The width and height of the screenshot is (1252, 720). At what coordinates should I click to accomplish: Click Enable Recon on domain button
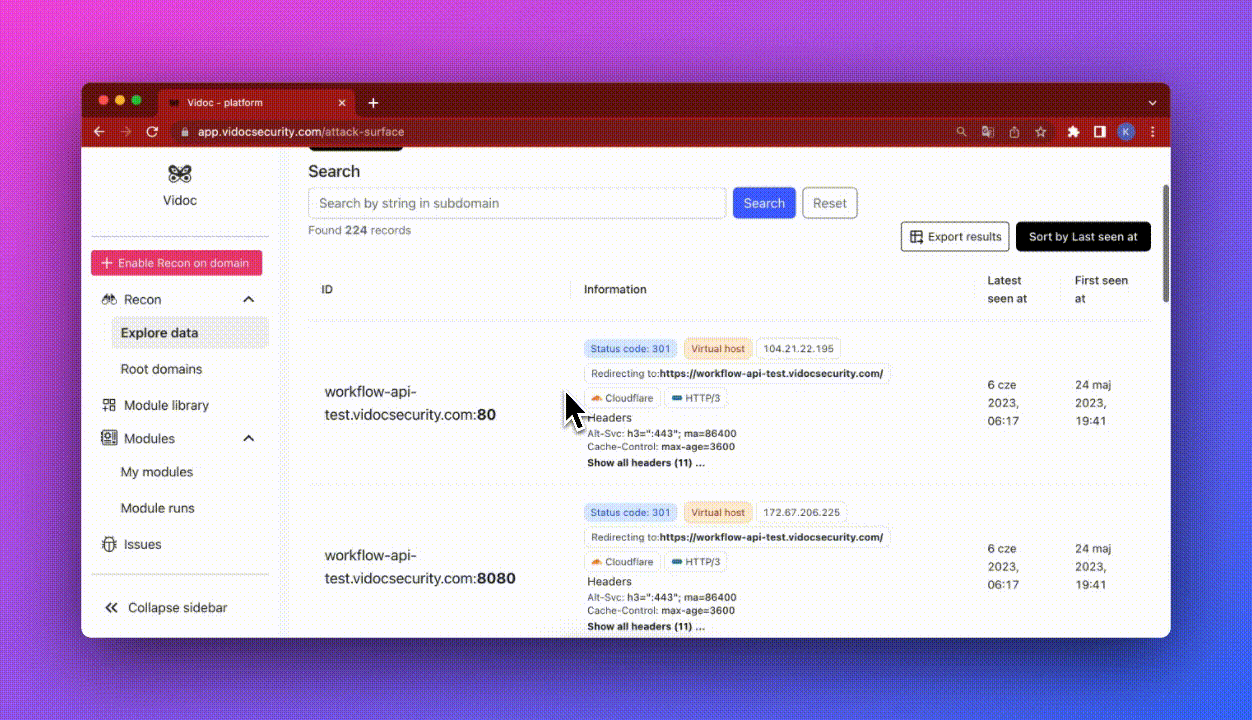click(176, 263)
